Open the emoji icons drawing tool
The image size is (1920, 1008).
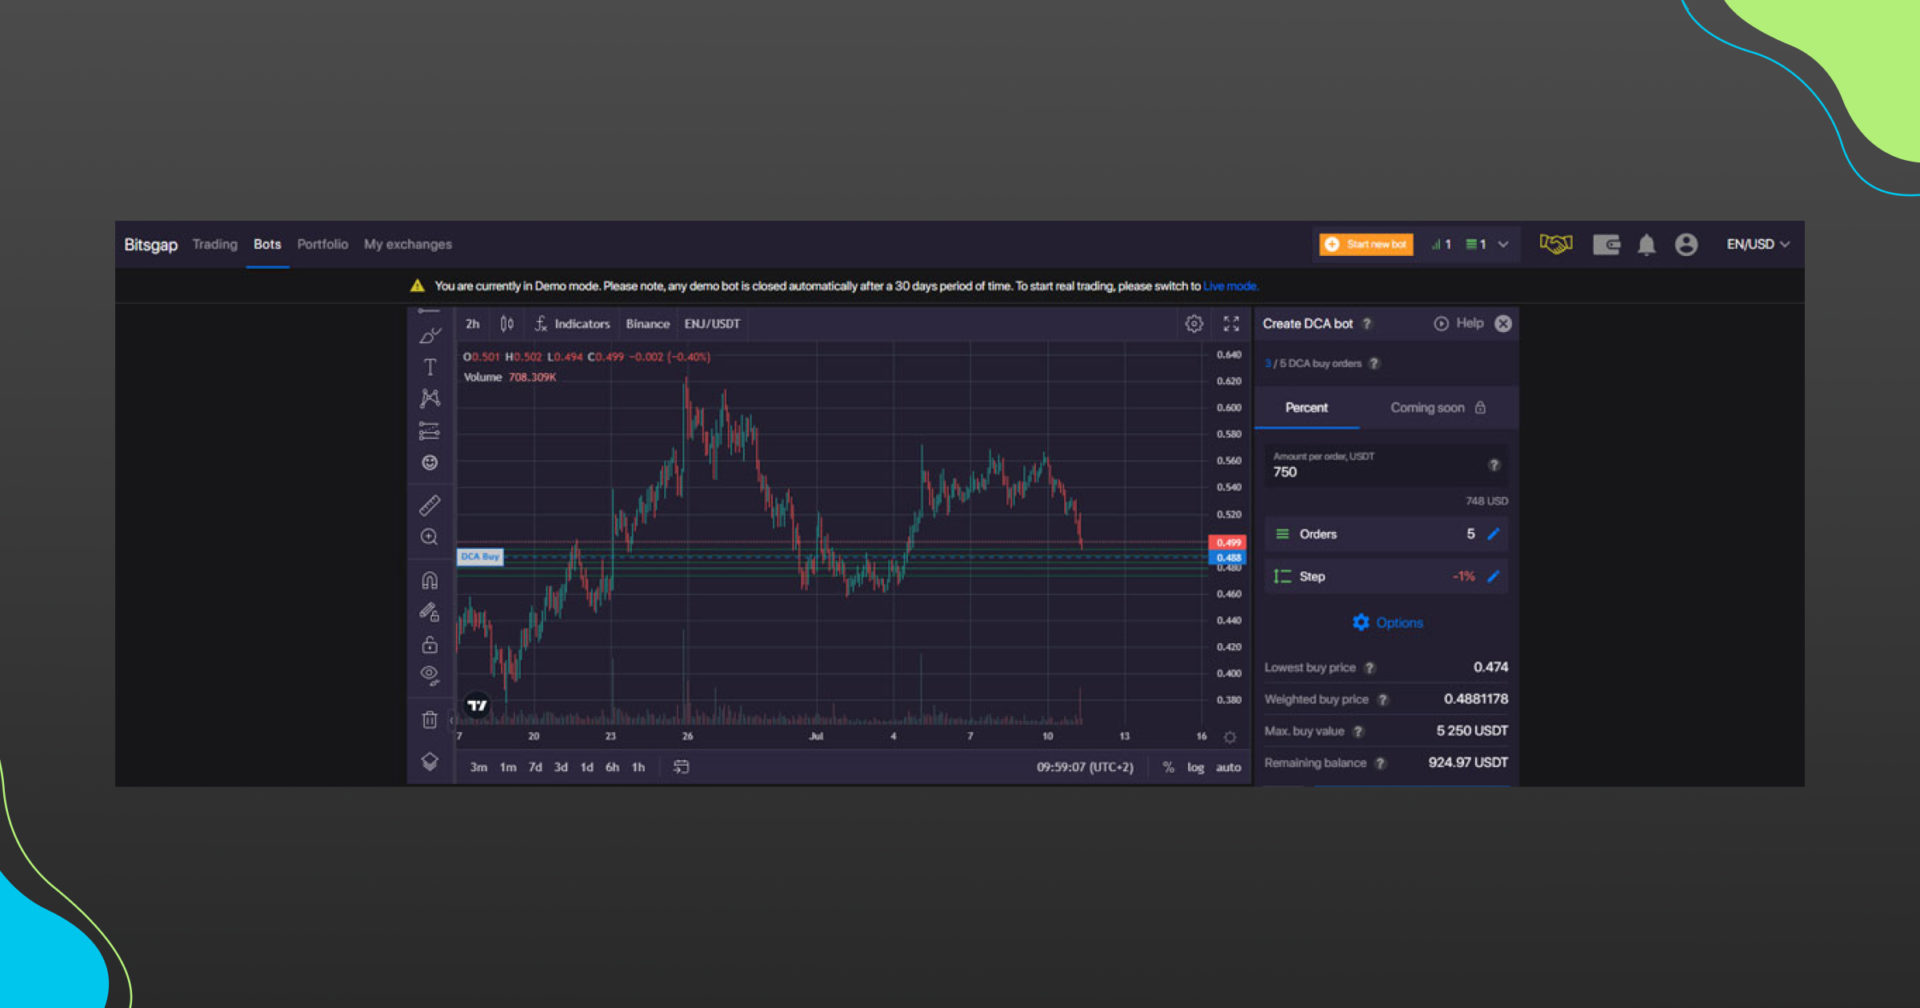[430, 463]
